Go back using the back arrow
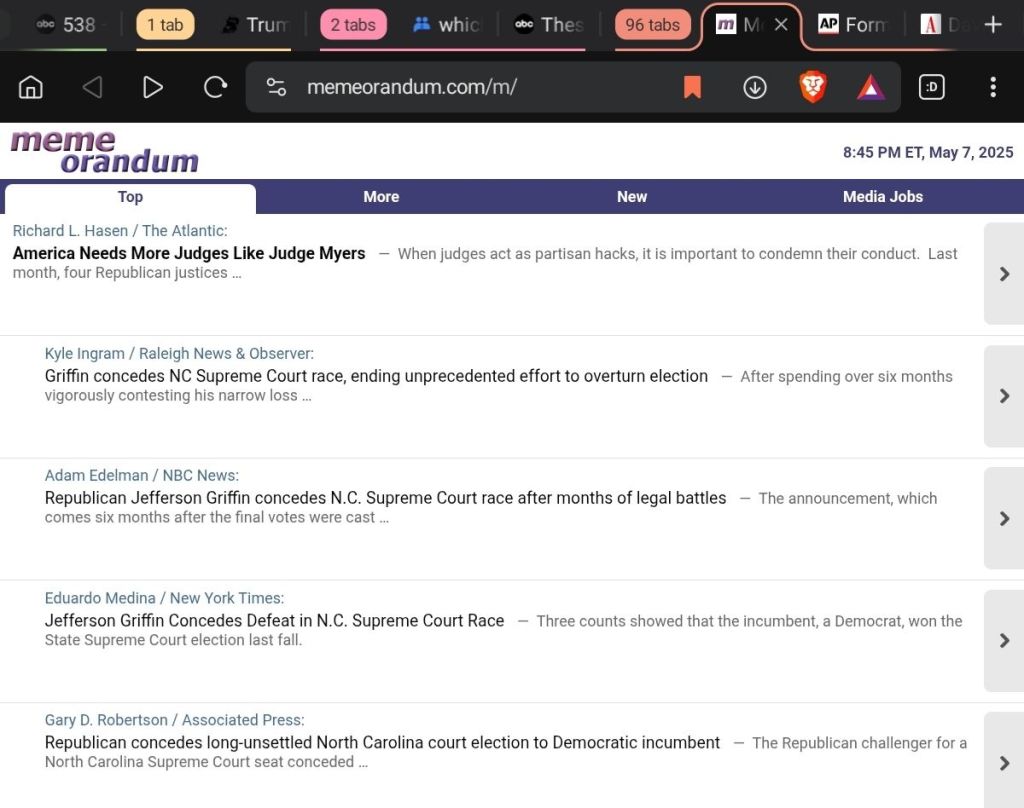Image resolution: width=1024 pixels, height=808 pixels. [x=92, y=87]
